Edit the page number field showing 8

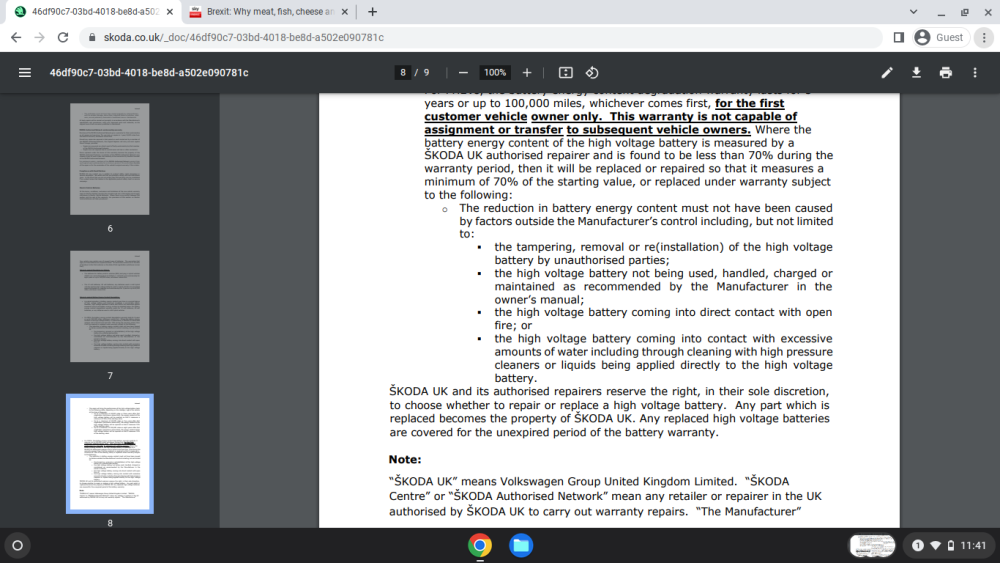click(402, 73)
